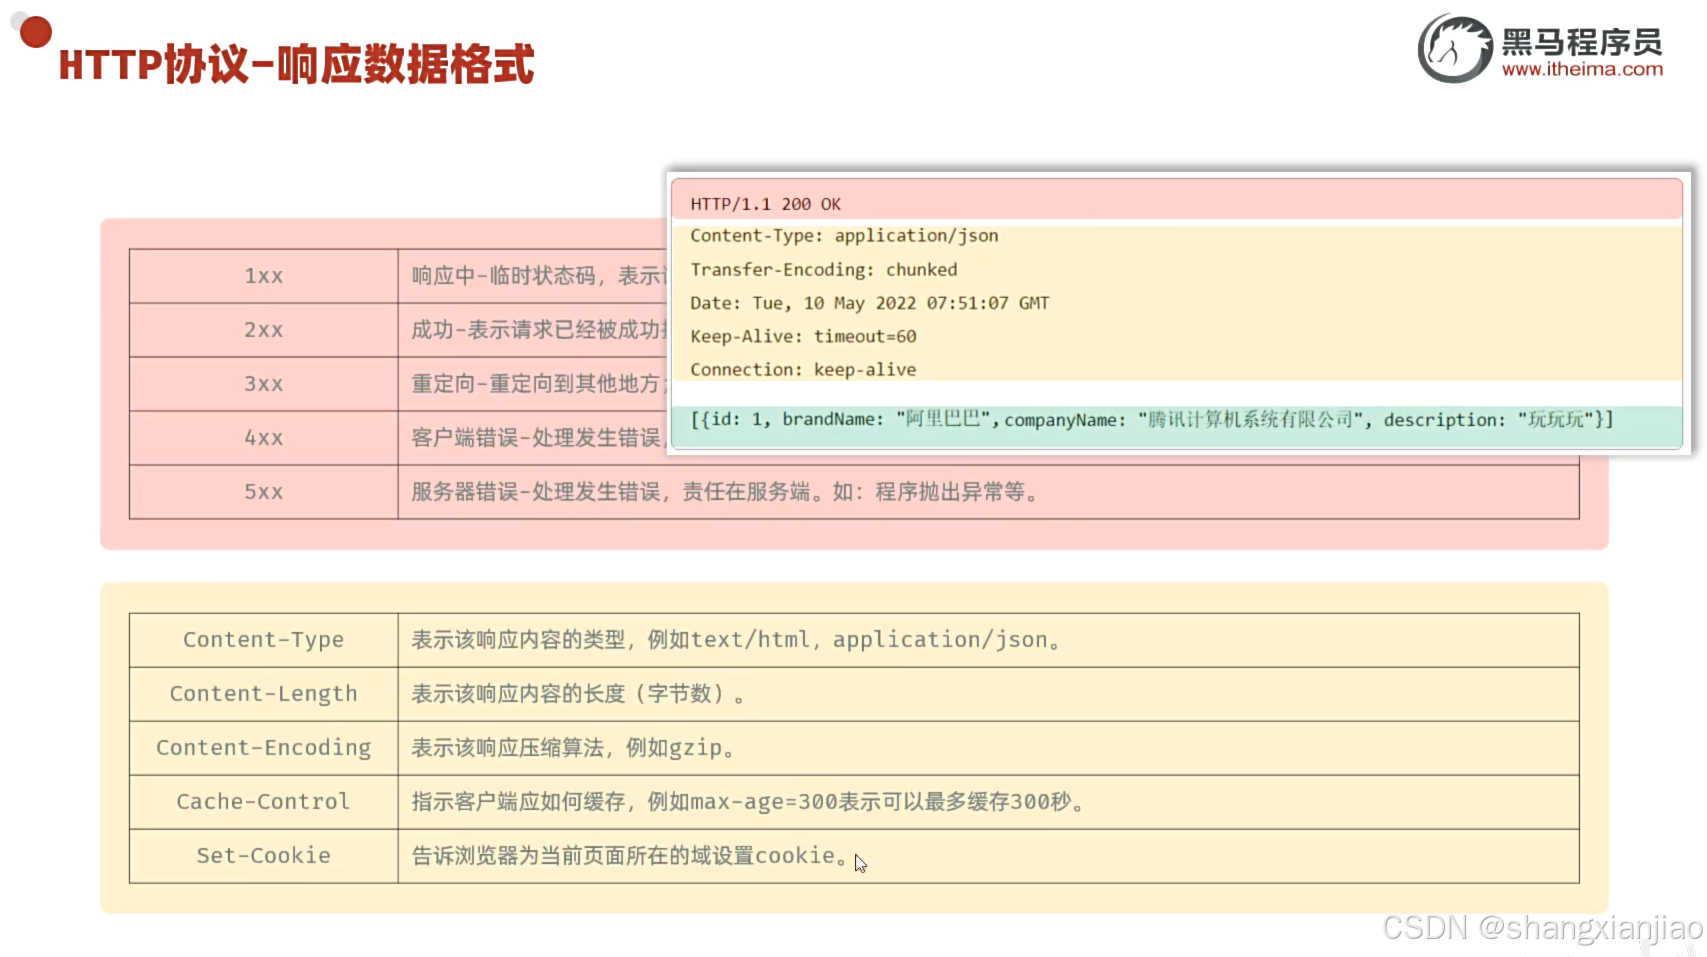The height and width of the screenshot is (957, 1707).
Task: Open the www.itheima.com link
Action: pos(1582,69)
